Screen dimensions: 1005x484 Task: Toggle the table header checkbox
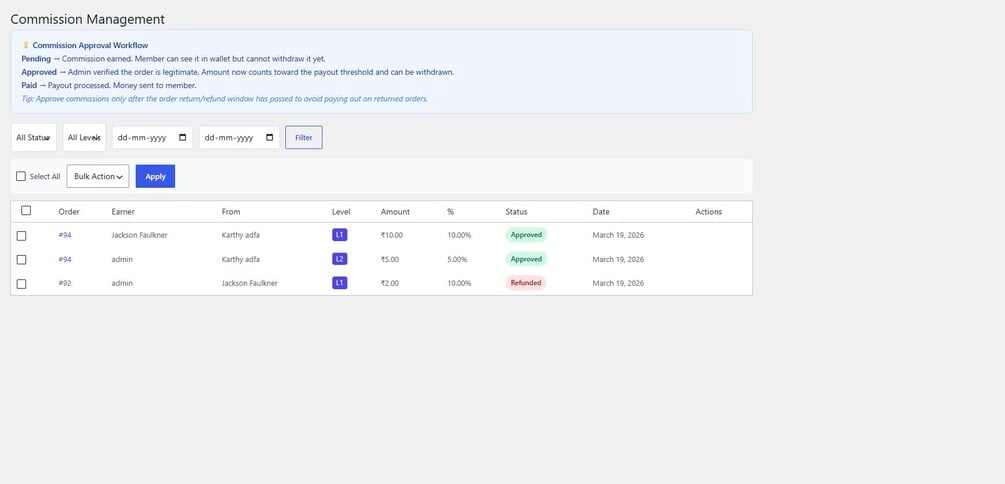coord(26,210)
